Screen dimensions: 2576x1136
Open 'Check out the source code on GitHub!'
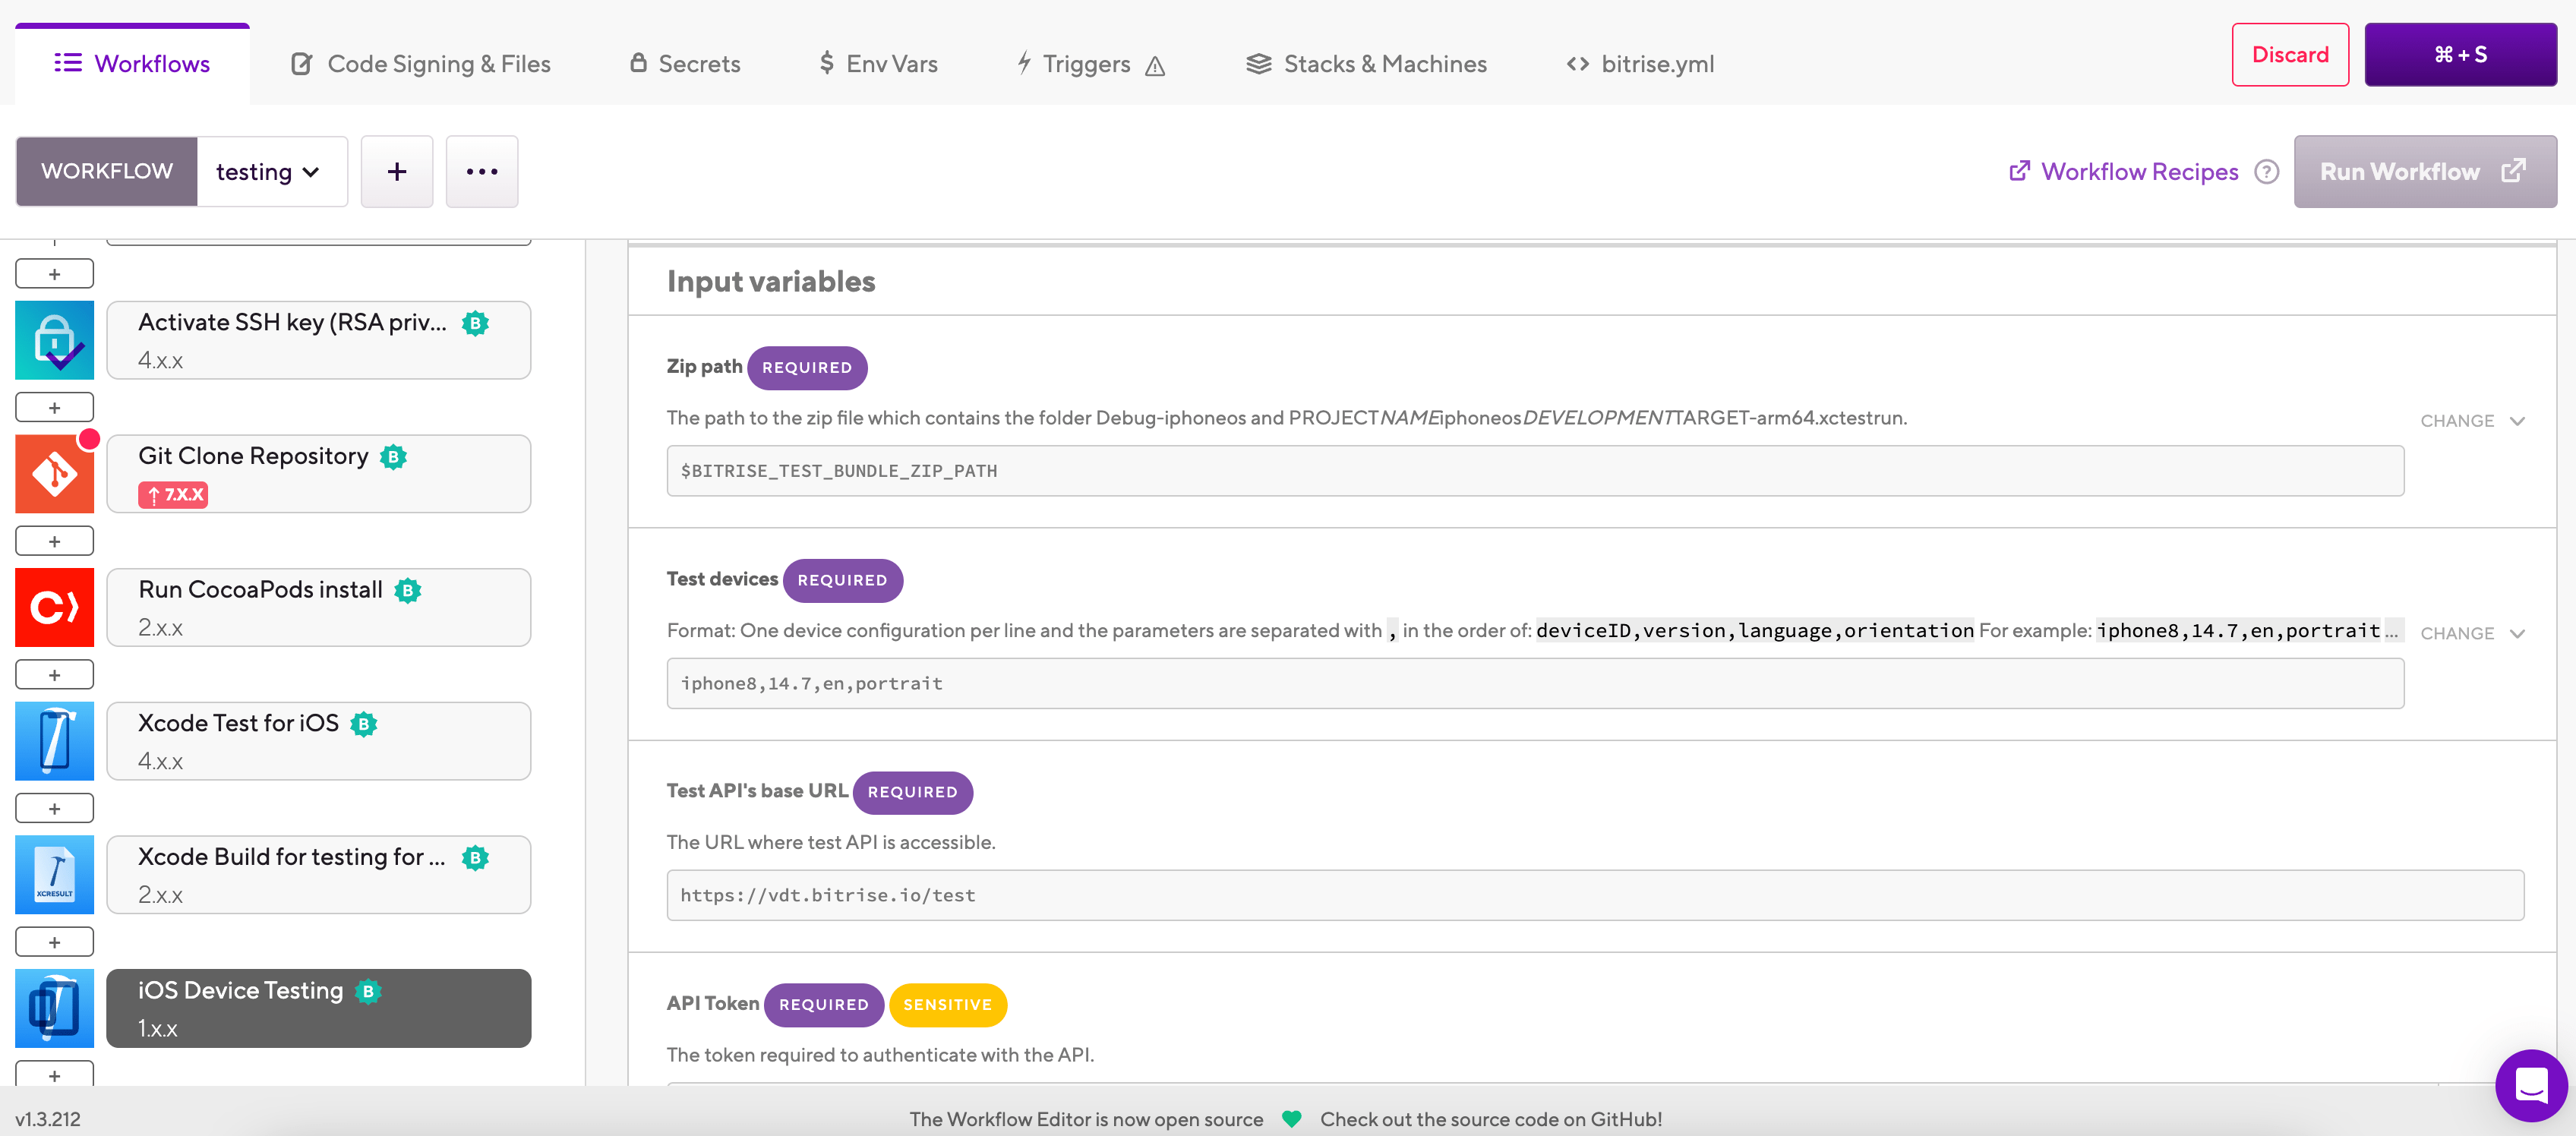[1490, 1119]
